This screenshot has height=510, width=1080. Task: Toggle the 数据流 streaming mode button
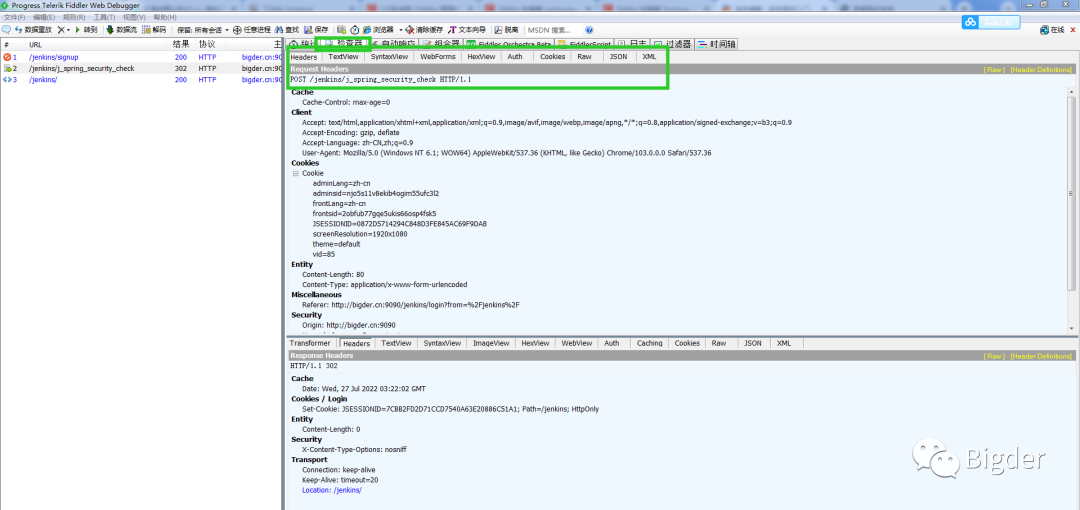click(121, 30)
